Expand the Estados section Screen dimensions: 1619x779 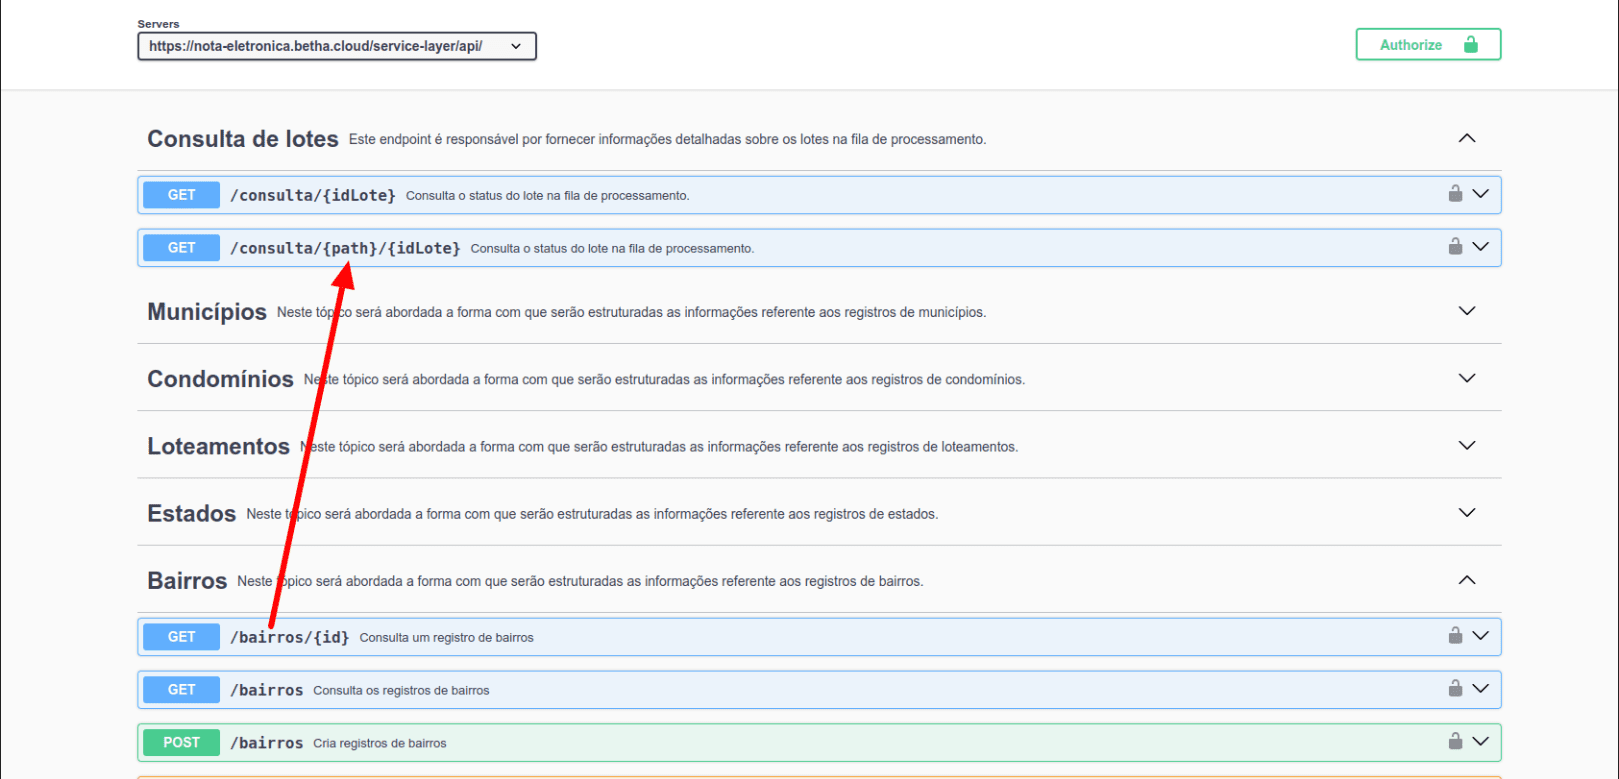[x=1467, y=512]
